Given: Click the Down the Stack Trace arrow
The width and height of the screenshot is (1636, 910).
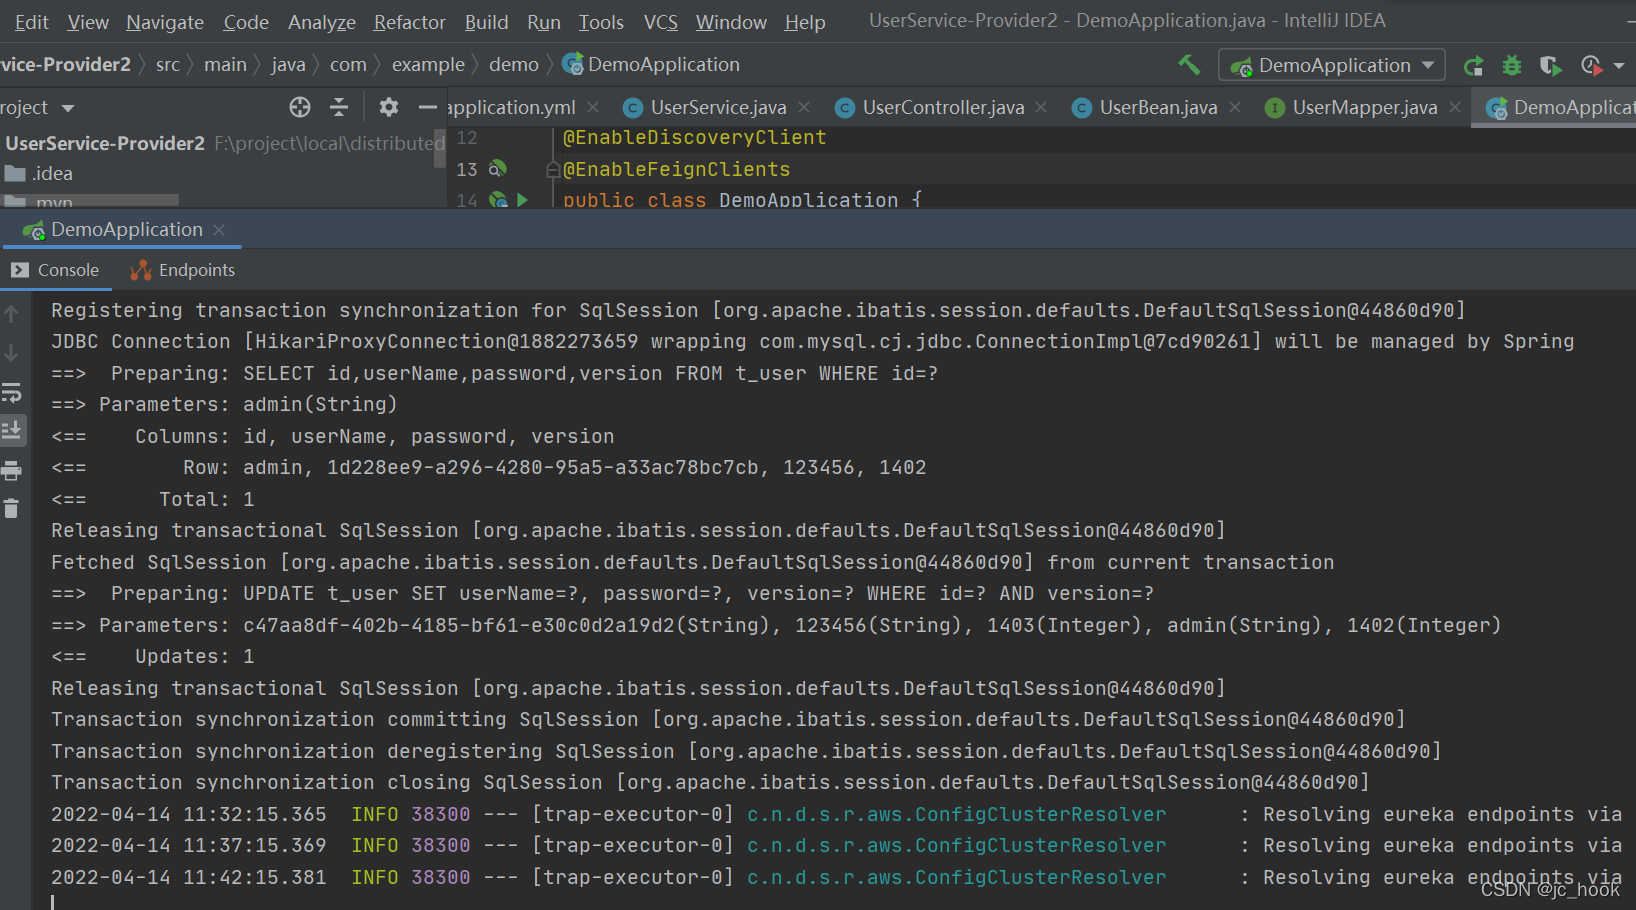Looking at the screenshot, I should 11,353.
